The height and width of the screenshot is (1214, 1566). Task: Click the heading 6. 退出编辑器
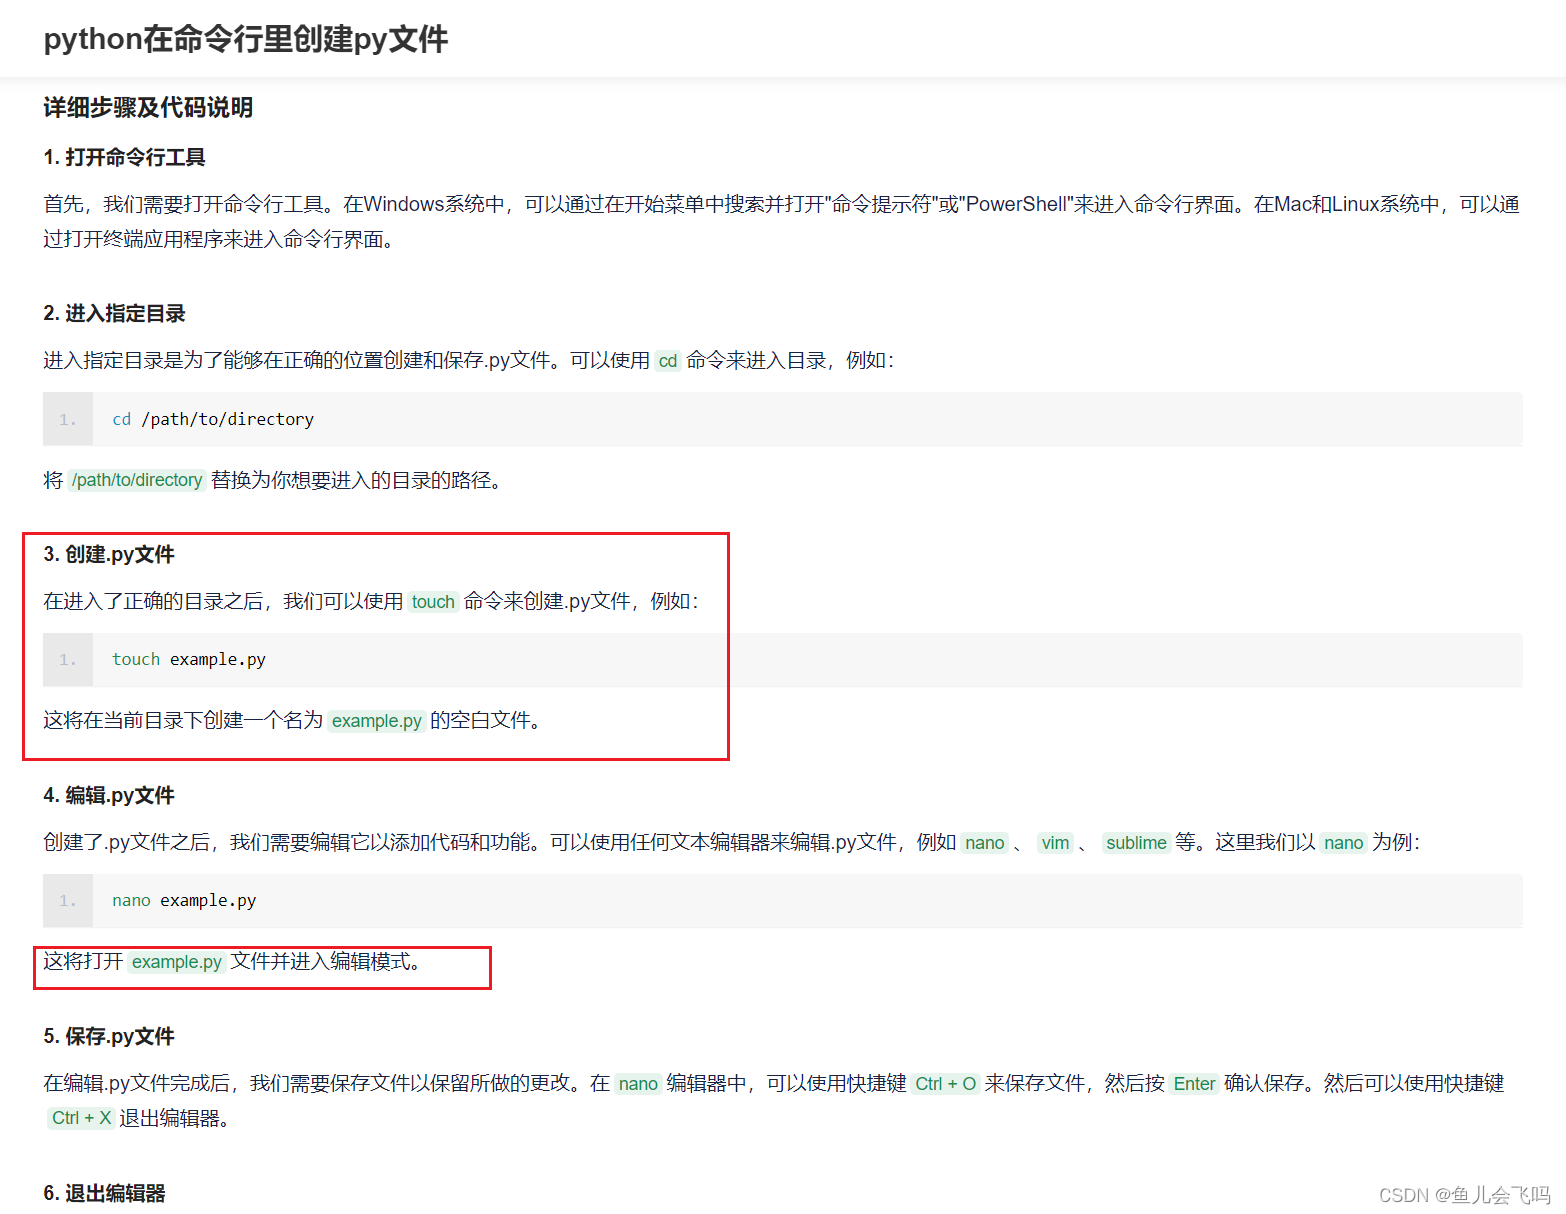click(x=104, y=1192)
